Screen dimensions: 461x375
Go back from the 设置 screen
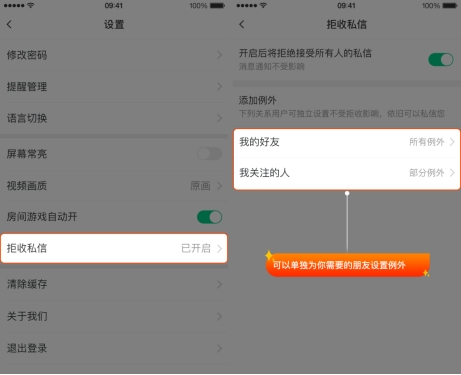(9, 24)
